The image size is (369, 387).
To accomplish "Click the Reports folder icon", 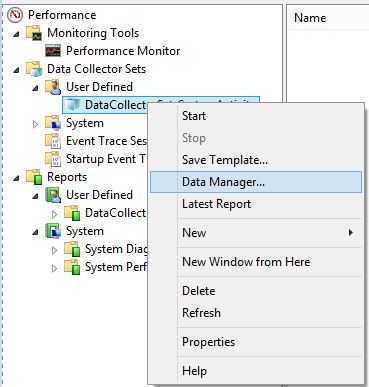I will [34, 177].
